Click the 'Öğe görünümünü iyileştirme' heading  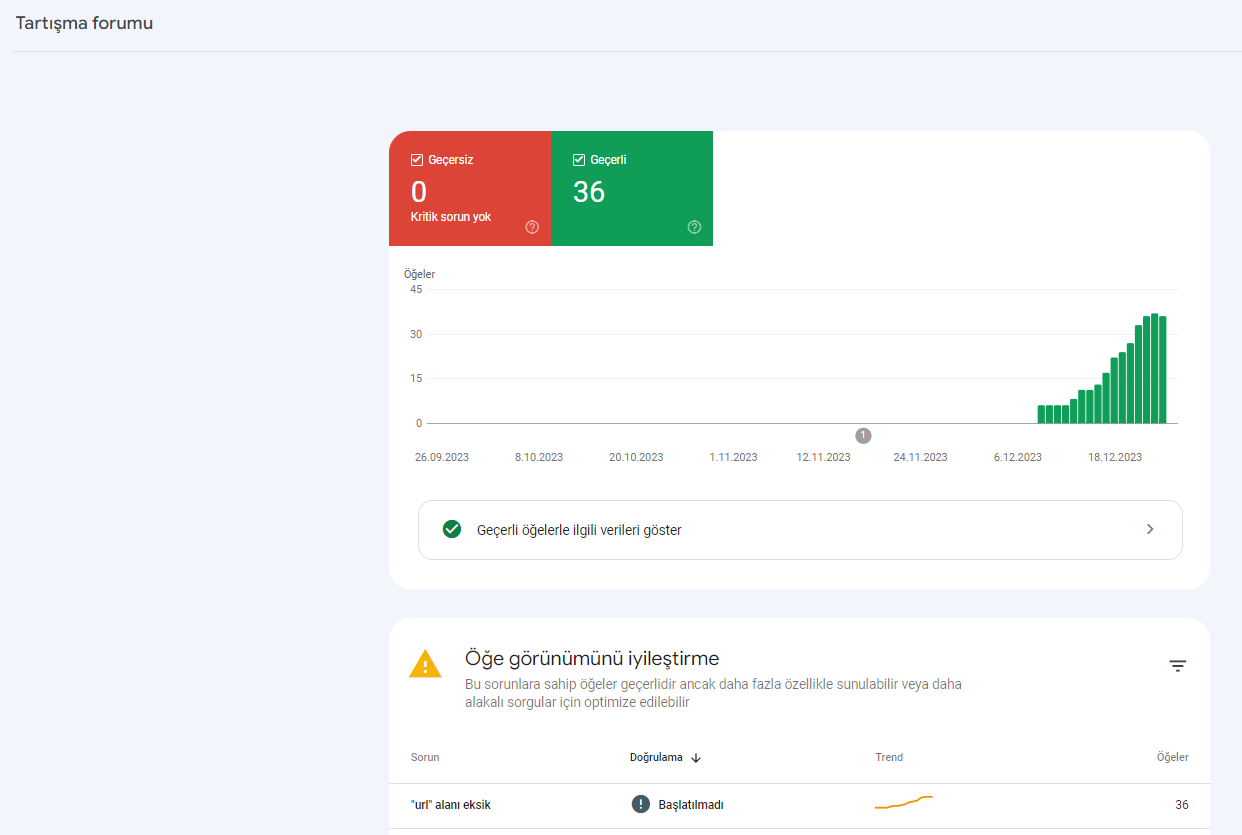(592, 658)
